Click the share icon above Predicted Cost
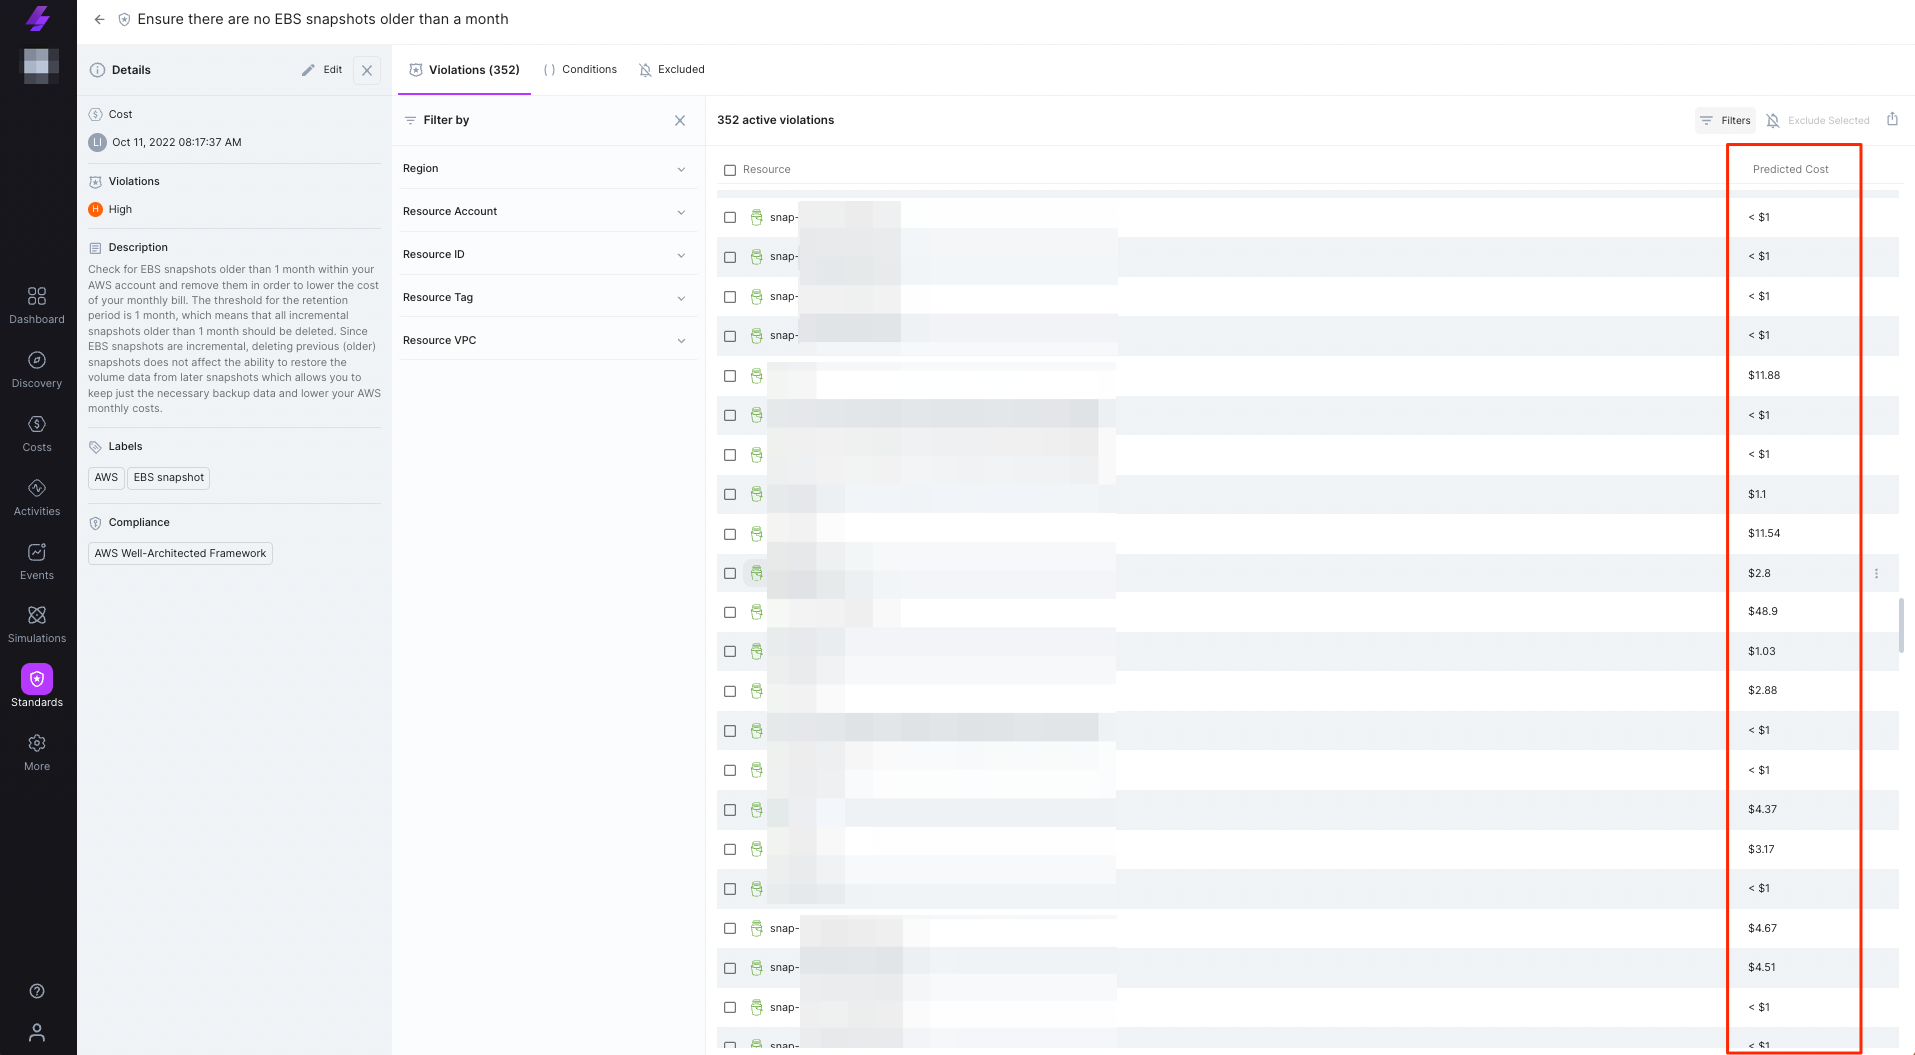This screenshot has width=1915, height=1055. tap(1892, 119)
